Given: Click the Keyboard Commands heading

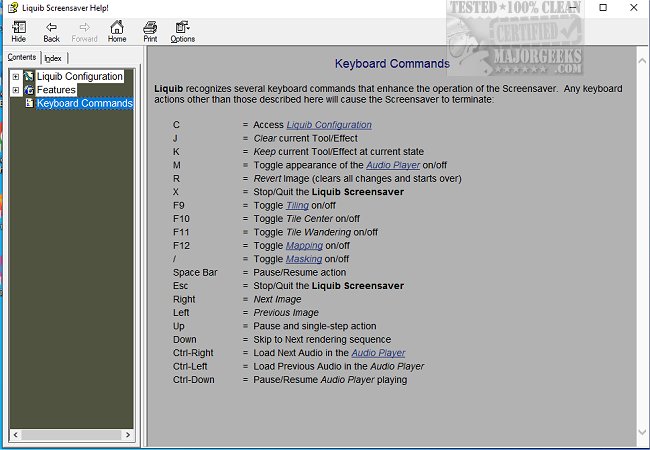Looking at the screenshot, I should 392,63.
